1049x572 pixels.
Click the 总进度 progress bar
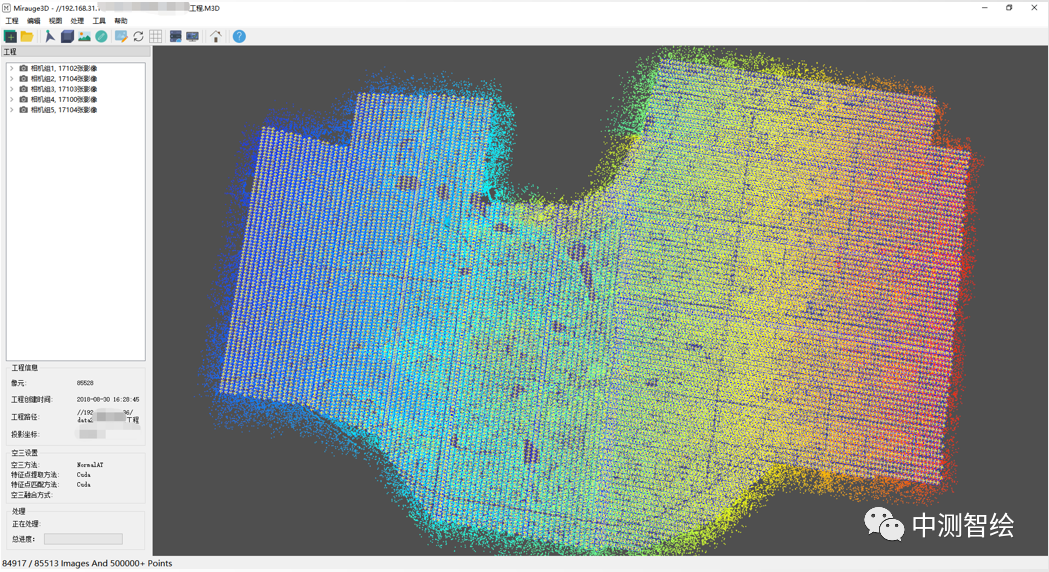point(83,539)
